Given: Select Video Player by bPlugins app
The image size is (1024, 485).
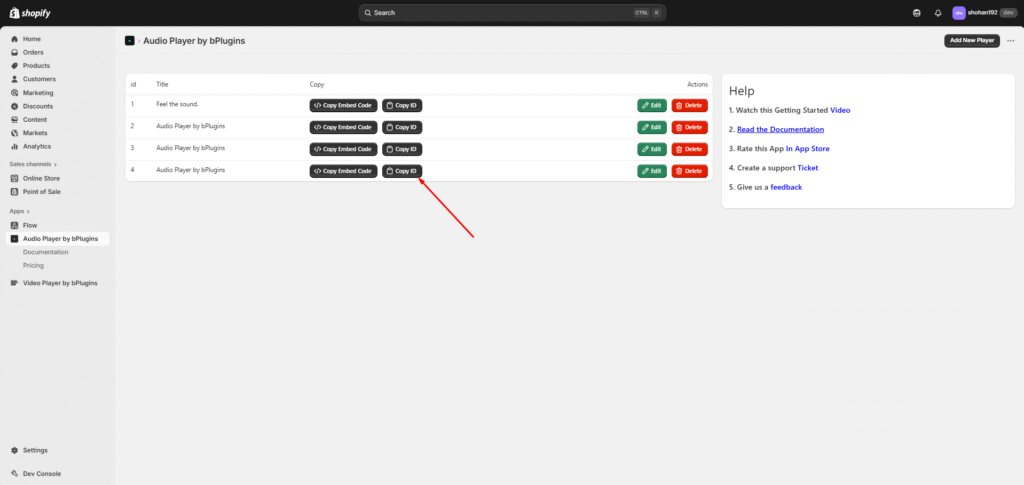Looking at the screenshot, I should point(59,283).
